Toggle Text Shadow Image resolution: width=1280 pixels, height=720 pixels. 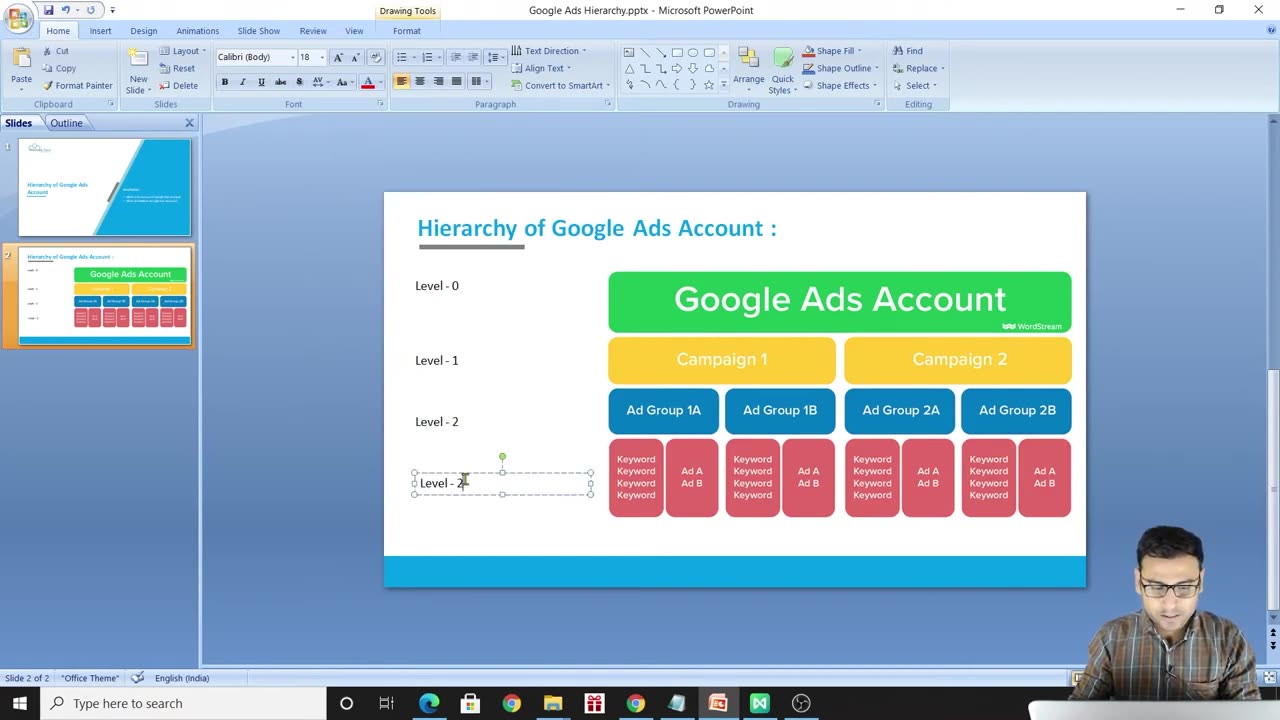coord(299,82)
